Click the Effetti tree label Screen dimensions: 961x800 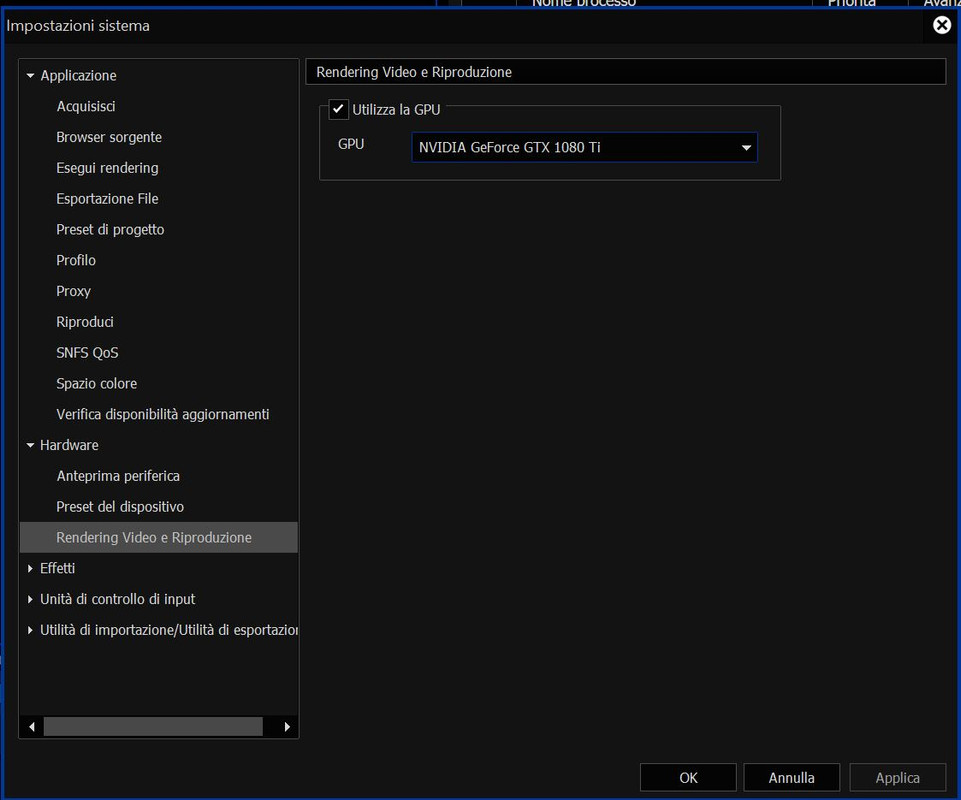(58, 568)
